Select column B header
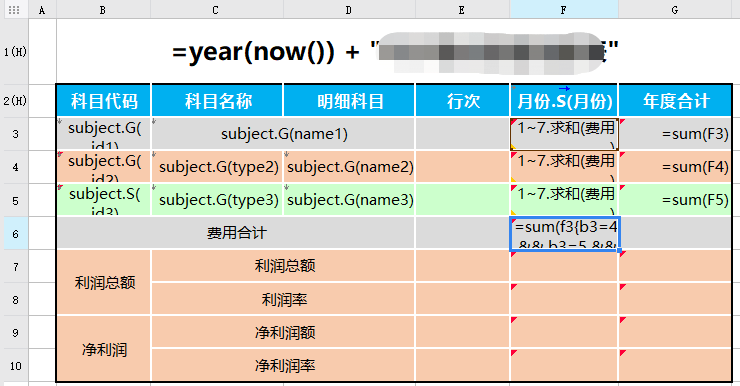This screenshot has height=386, width=740. coord(103,9)
